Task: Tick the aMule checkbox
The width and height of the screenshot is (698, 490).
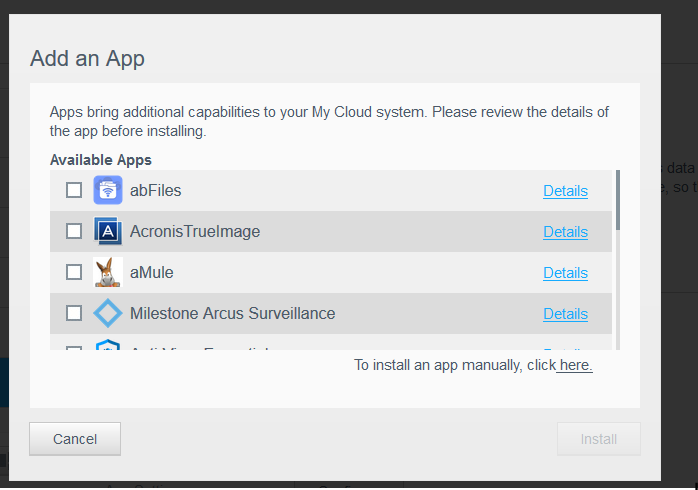Action: 74,272
